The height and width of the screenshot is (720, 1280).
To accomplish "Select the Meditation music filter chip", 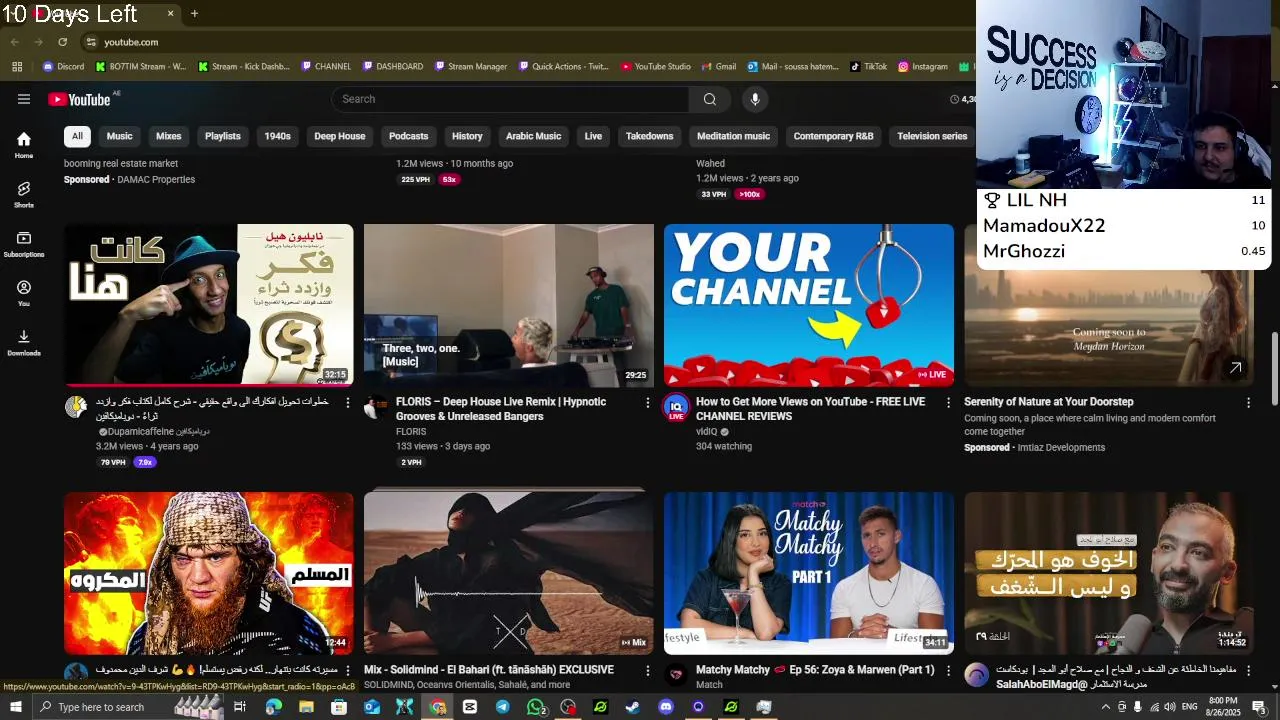I will [x=733, y=136].
